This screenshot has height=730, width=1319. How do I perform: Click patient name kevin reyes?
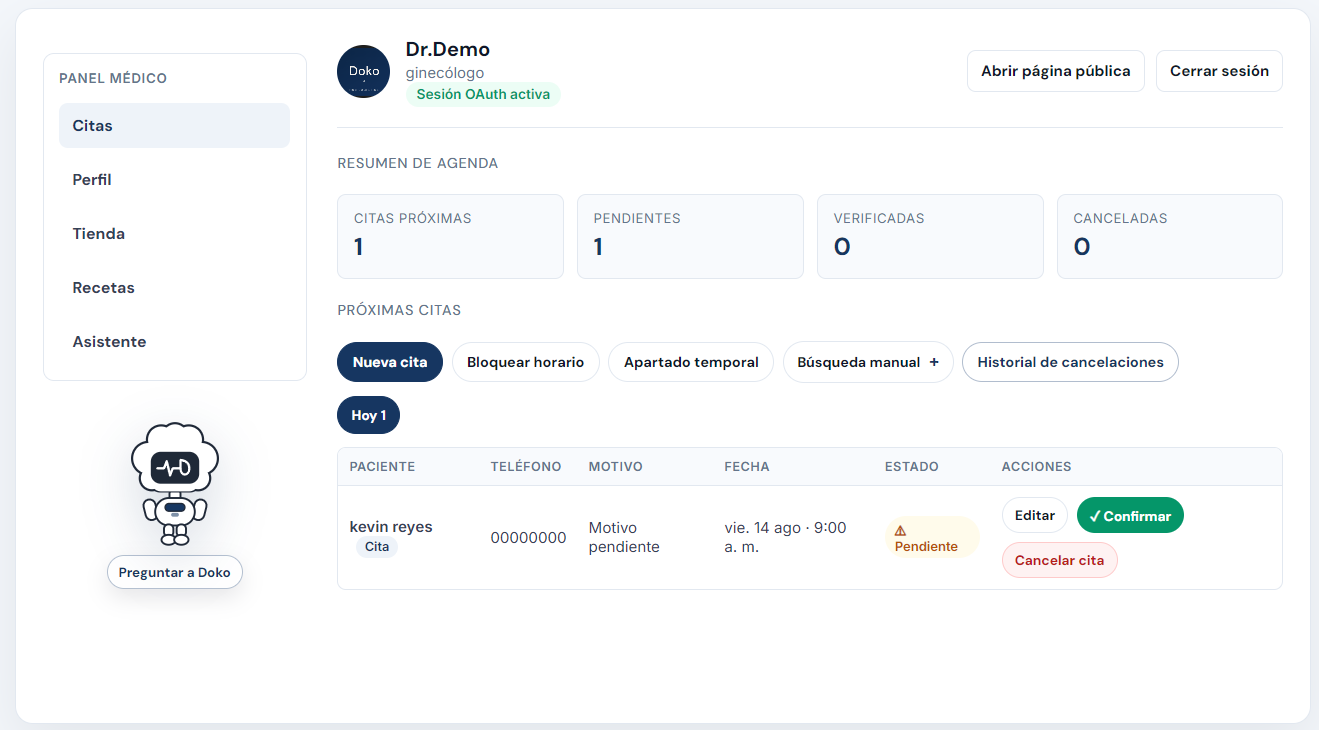[x=391, y=526]
